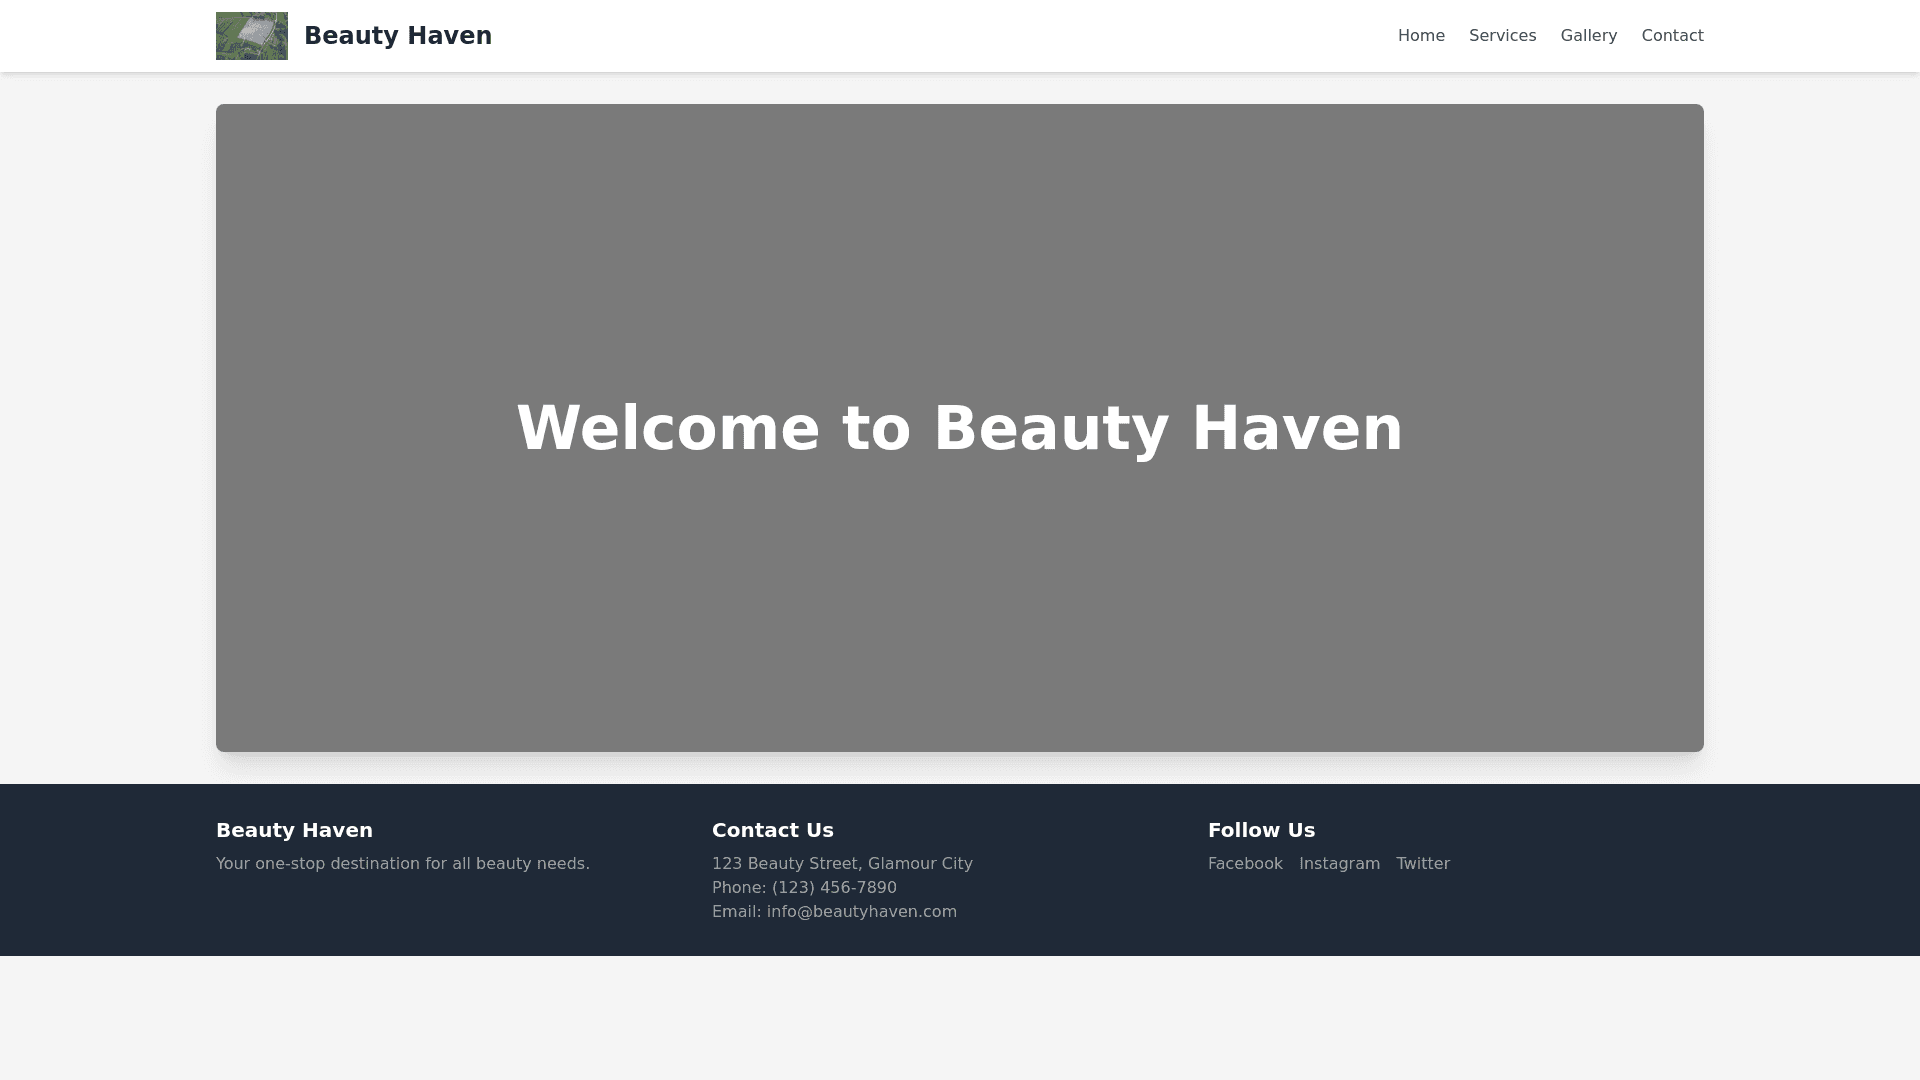
Task: Navigate to Contact in the header
Action: (x=1672, y=36)
